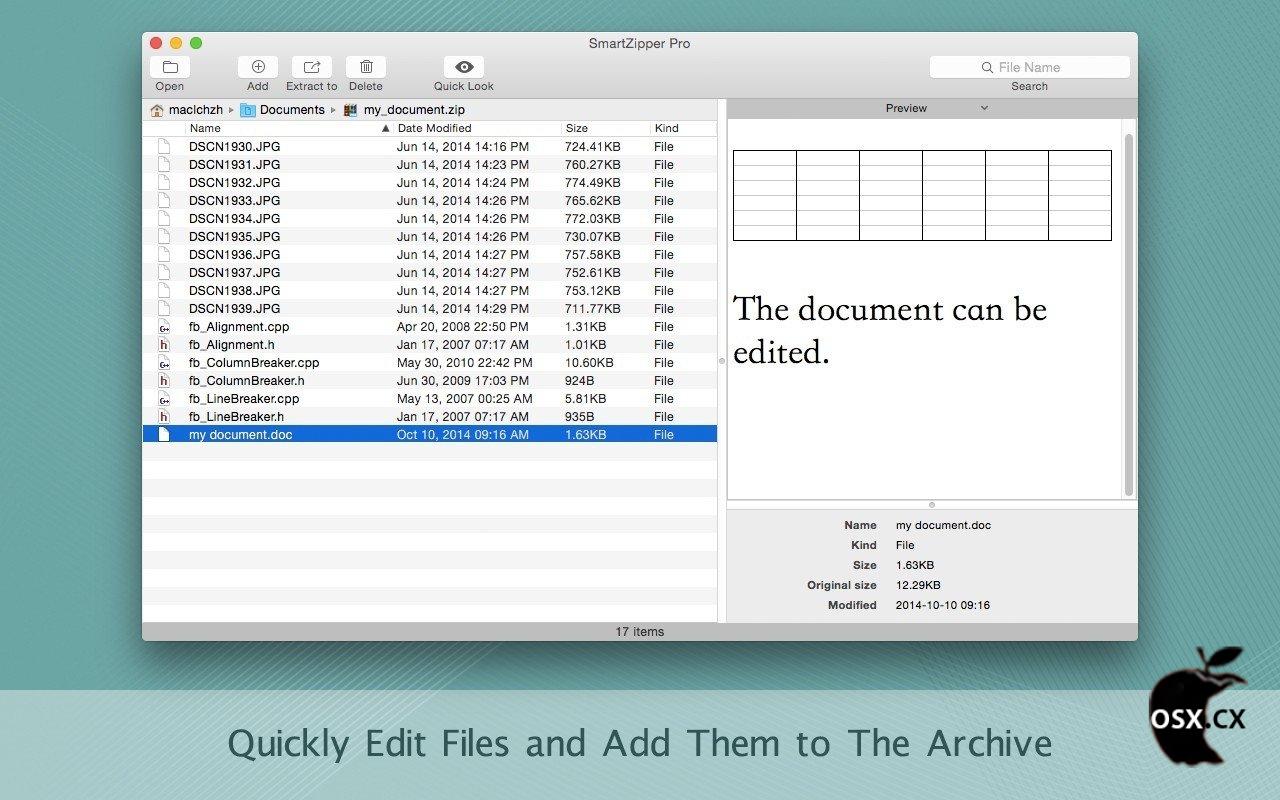Click the fb_LineBreaker.h file icon
This screenshot has height=800, width=1280.
164,417
